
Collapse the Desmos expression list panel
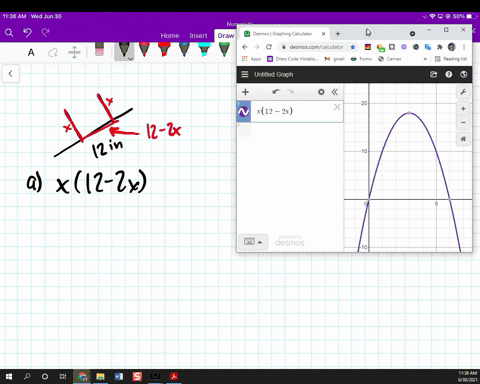click(335, 92)
